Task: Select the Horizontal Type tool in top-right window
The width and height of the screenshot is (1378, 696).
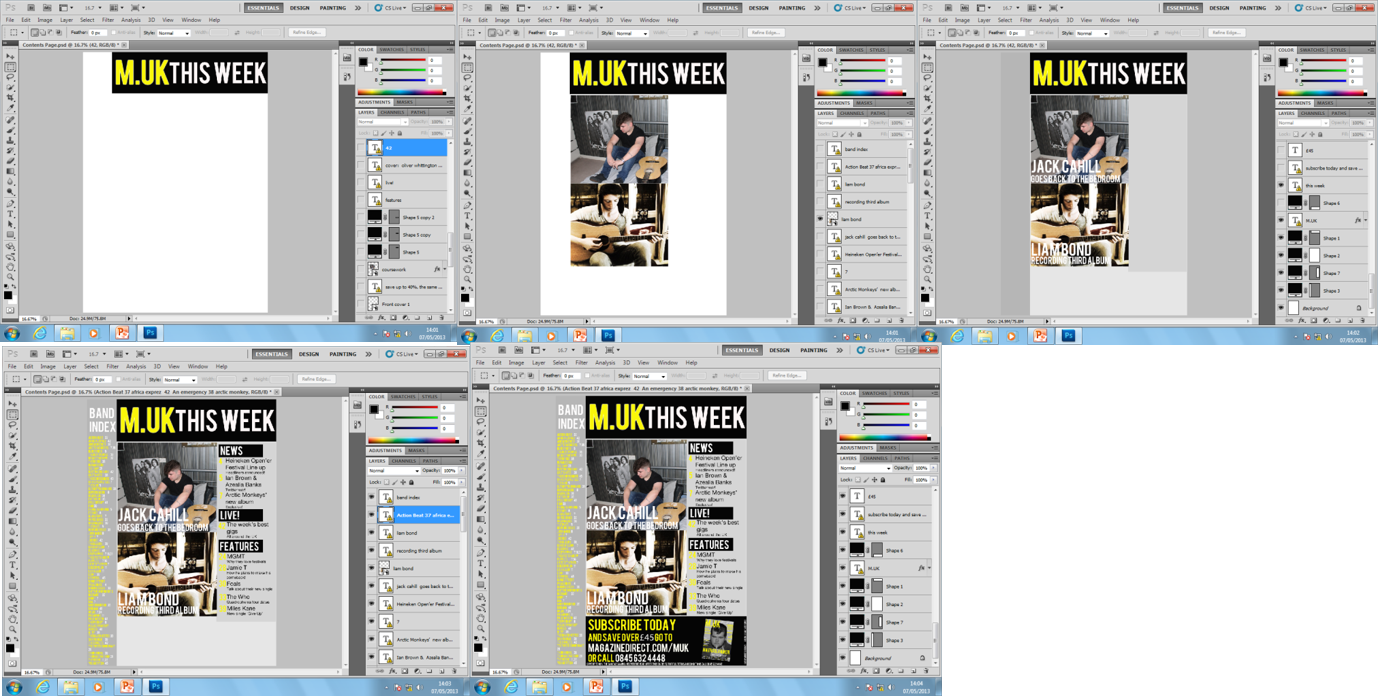Action: tap(929, 214)
